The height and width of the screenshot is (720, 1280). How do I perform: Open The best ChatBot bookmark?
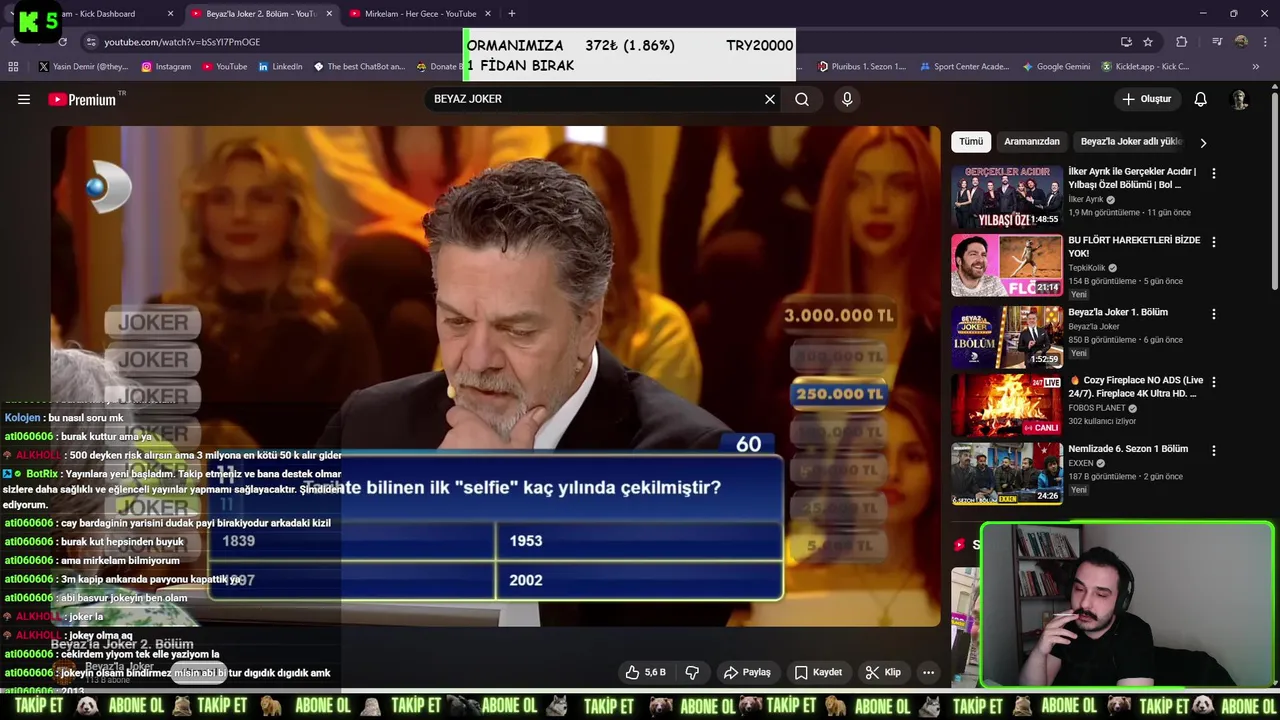359,67
